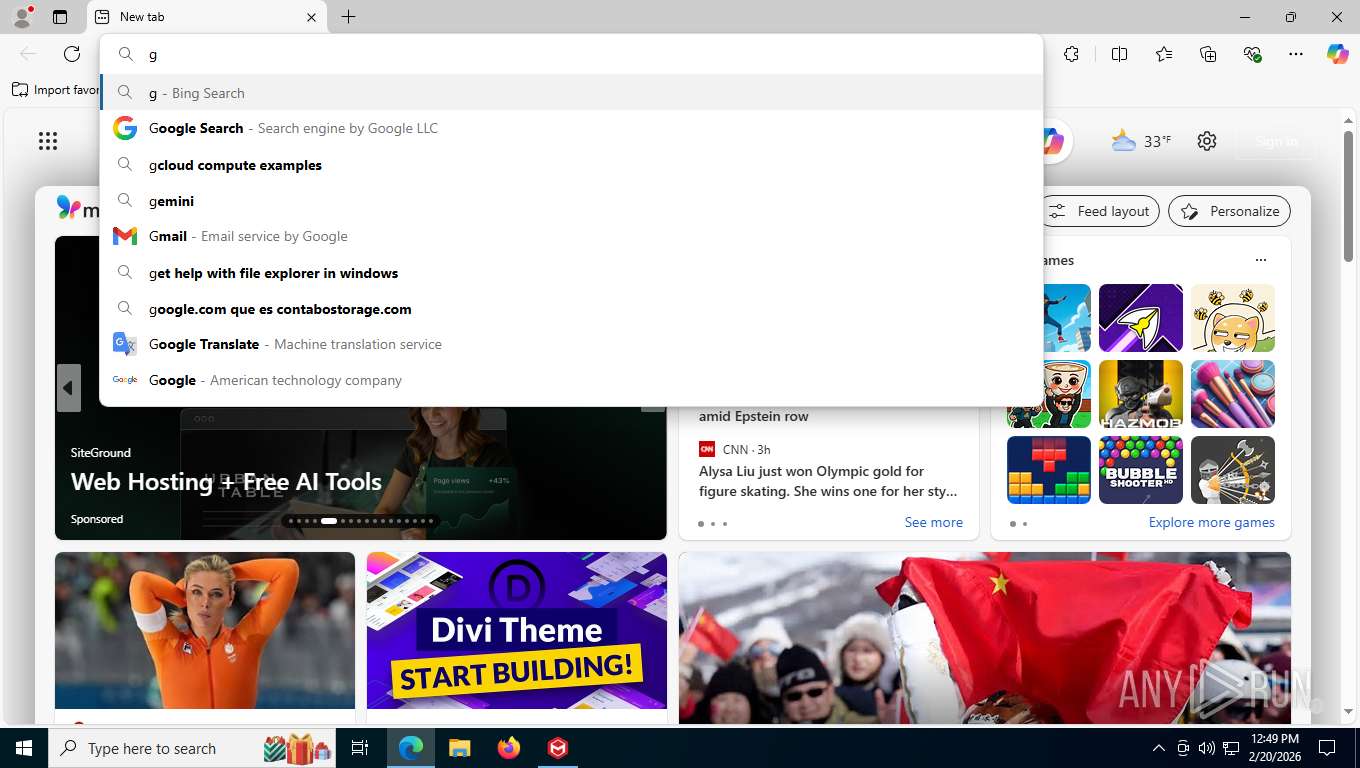Open Browser essentials heart icon

click(1252, 54)
